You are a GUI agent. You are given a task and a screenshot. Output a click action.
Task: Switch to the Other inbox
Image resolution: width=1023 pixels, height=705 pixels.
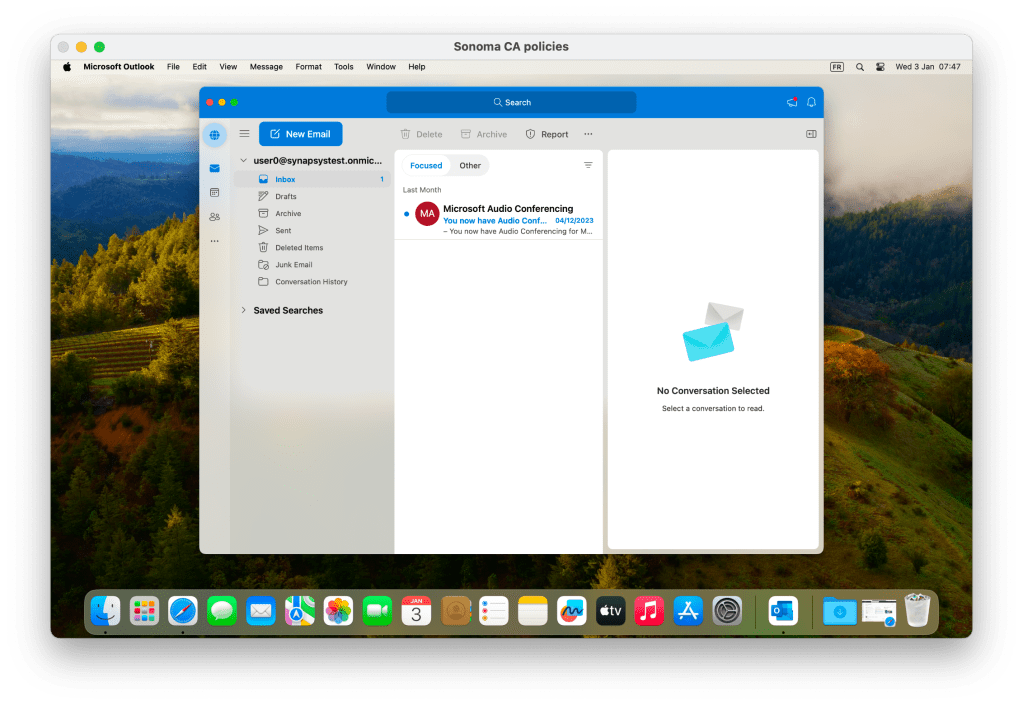[470, 166]
